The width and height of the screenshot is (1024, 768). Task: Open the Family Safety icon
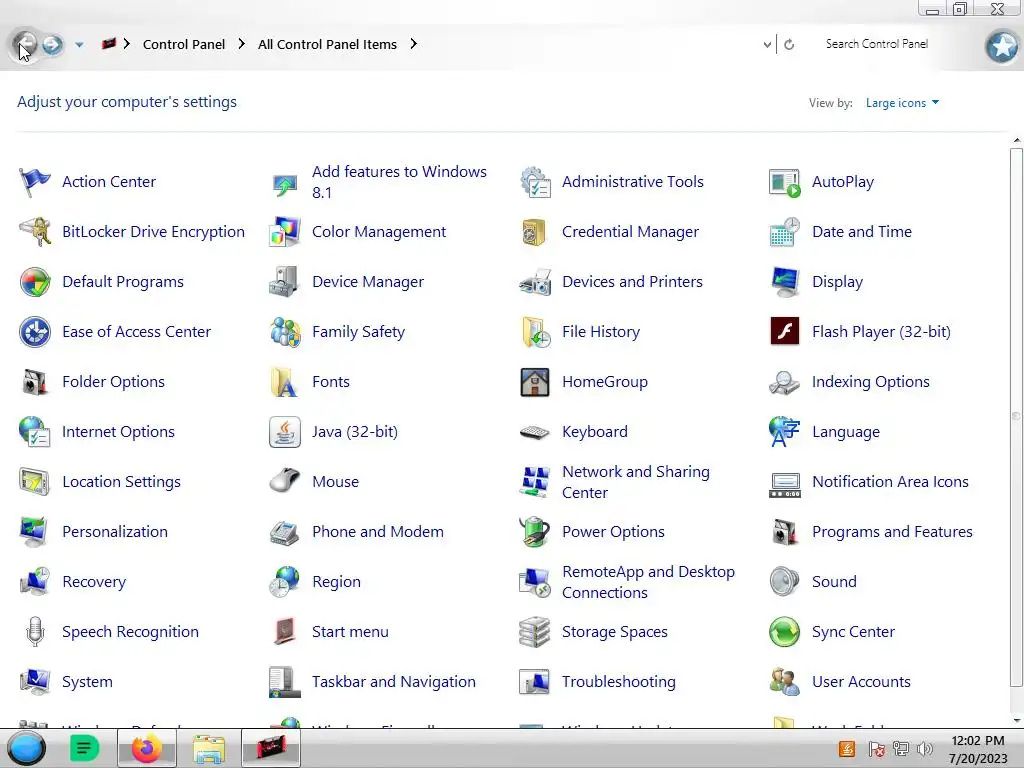(x=285, y=332)
